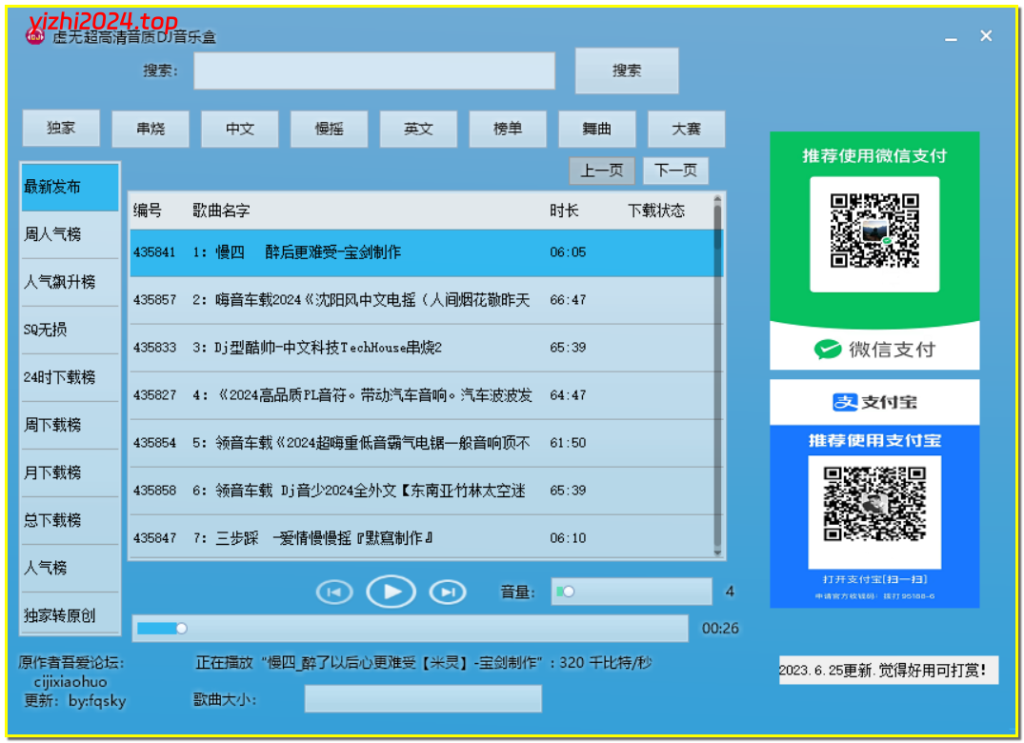
Task: Select SQ无损 in the sidebar
Action: point(70,330)
